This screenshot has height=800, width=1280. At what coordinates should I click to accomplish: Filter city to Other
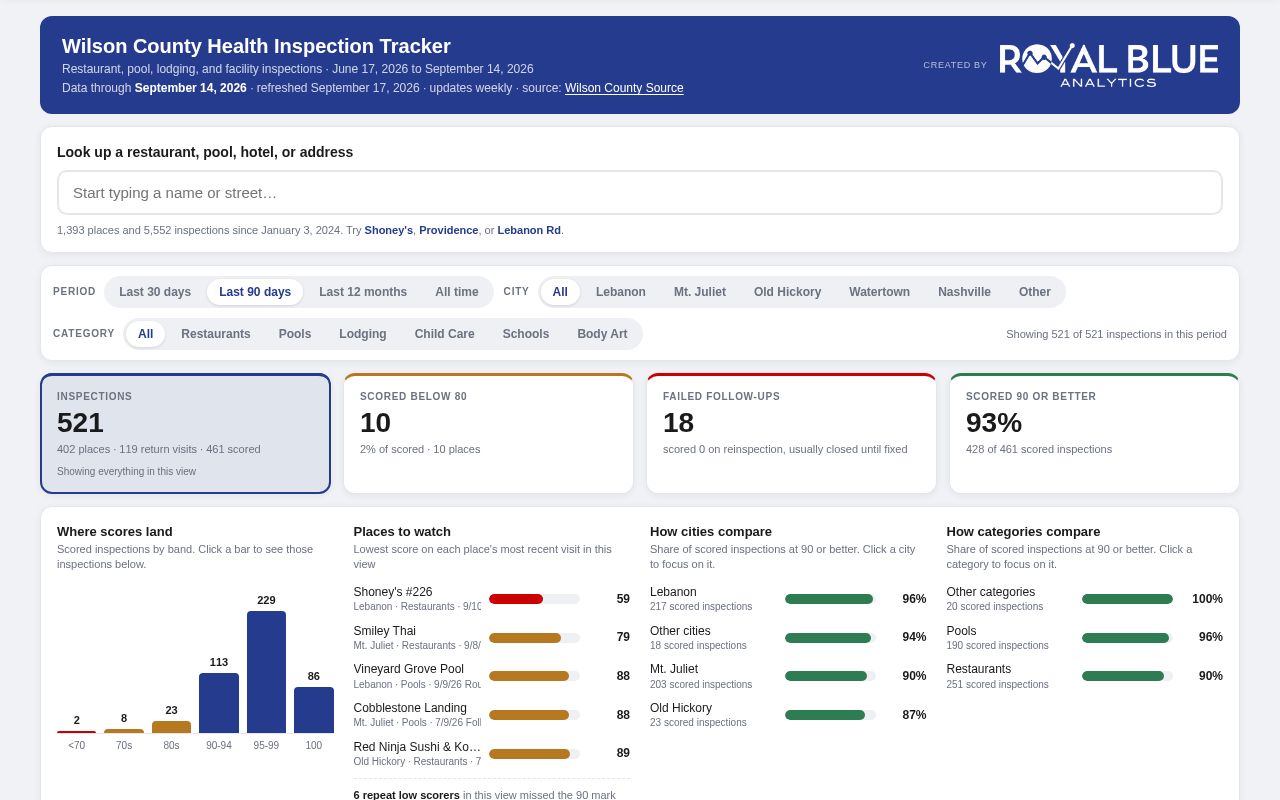pos(1035,292)
